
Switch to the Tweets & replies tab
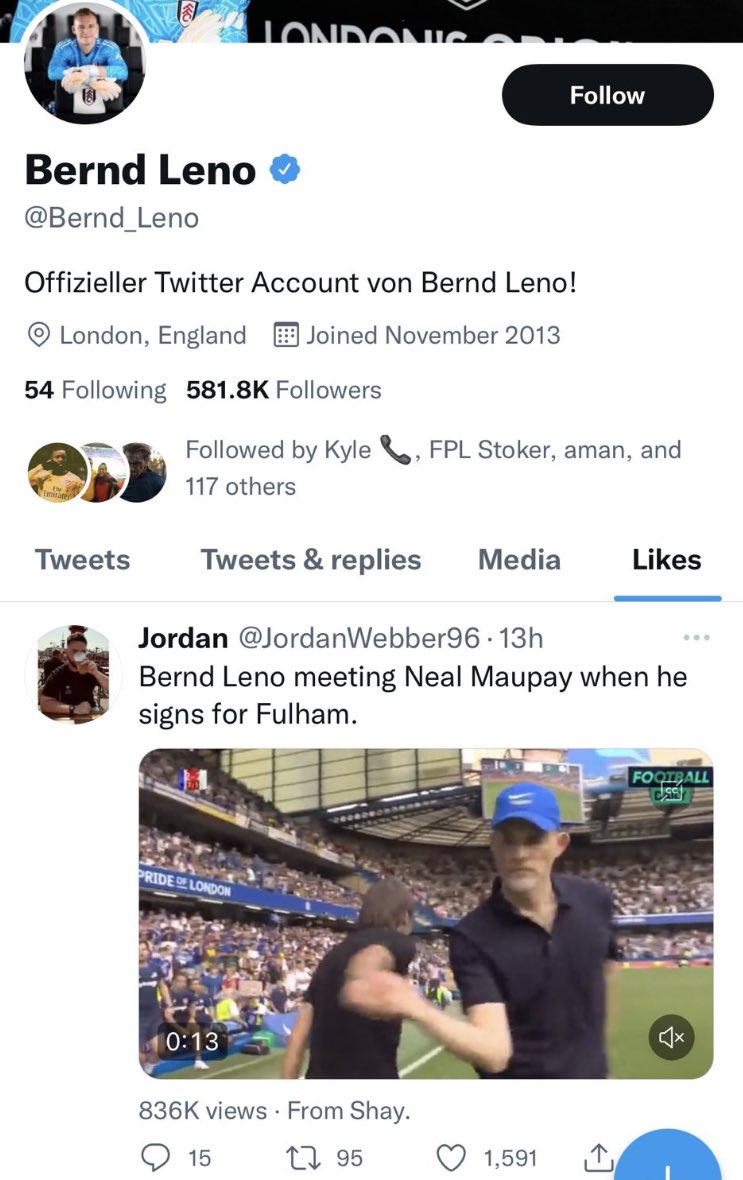[x=311, y=560]
